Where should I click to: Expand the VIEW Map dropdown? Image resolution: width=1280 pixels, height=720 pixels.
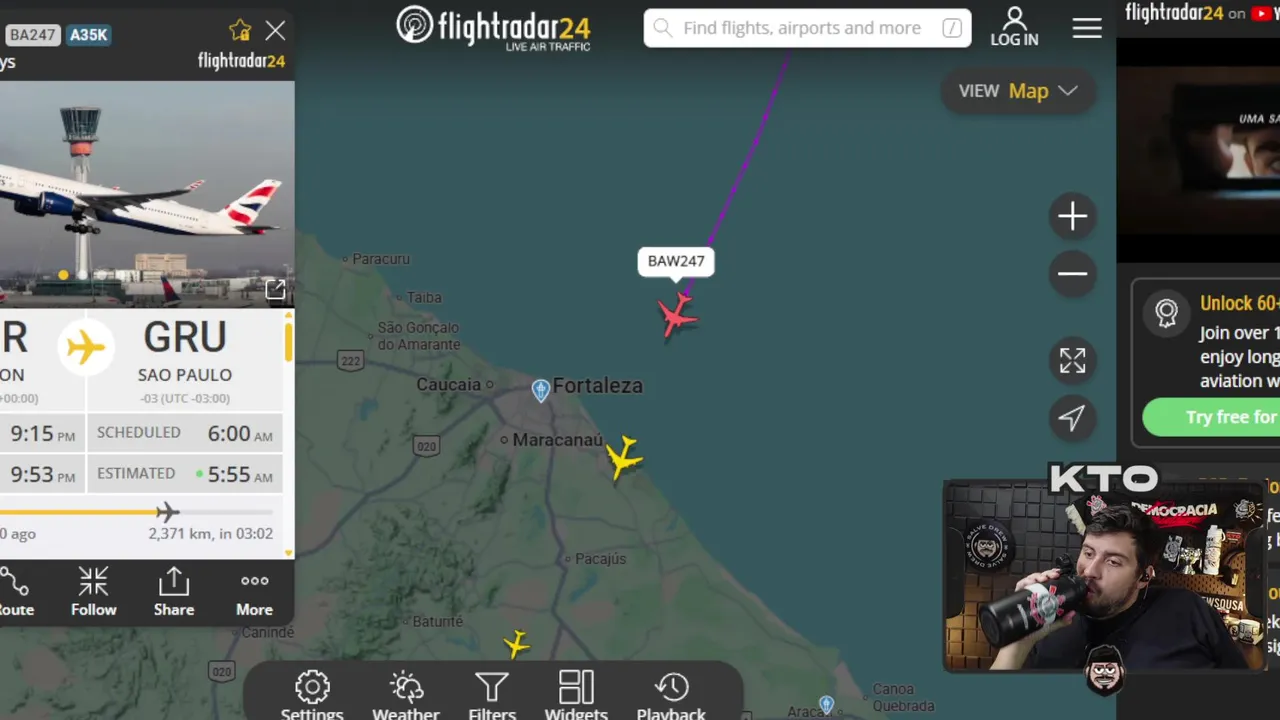click(1018, 91)
